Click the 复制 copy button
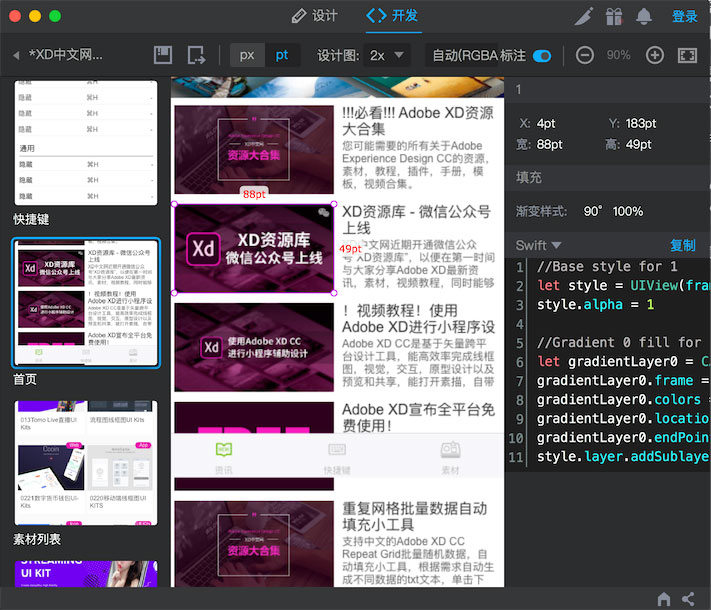Screen dimensions: 711x610 682,245
